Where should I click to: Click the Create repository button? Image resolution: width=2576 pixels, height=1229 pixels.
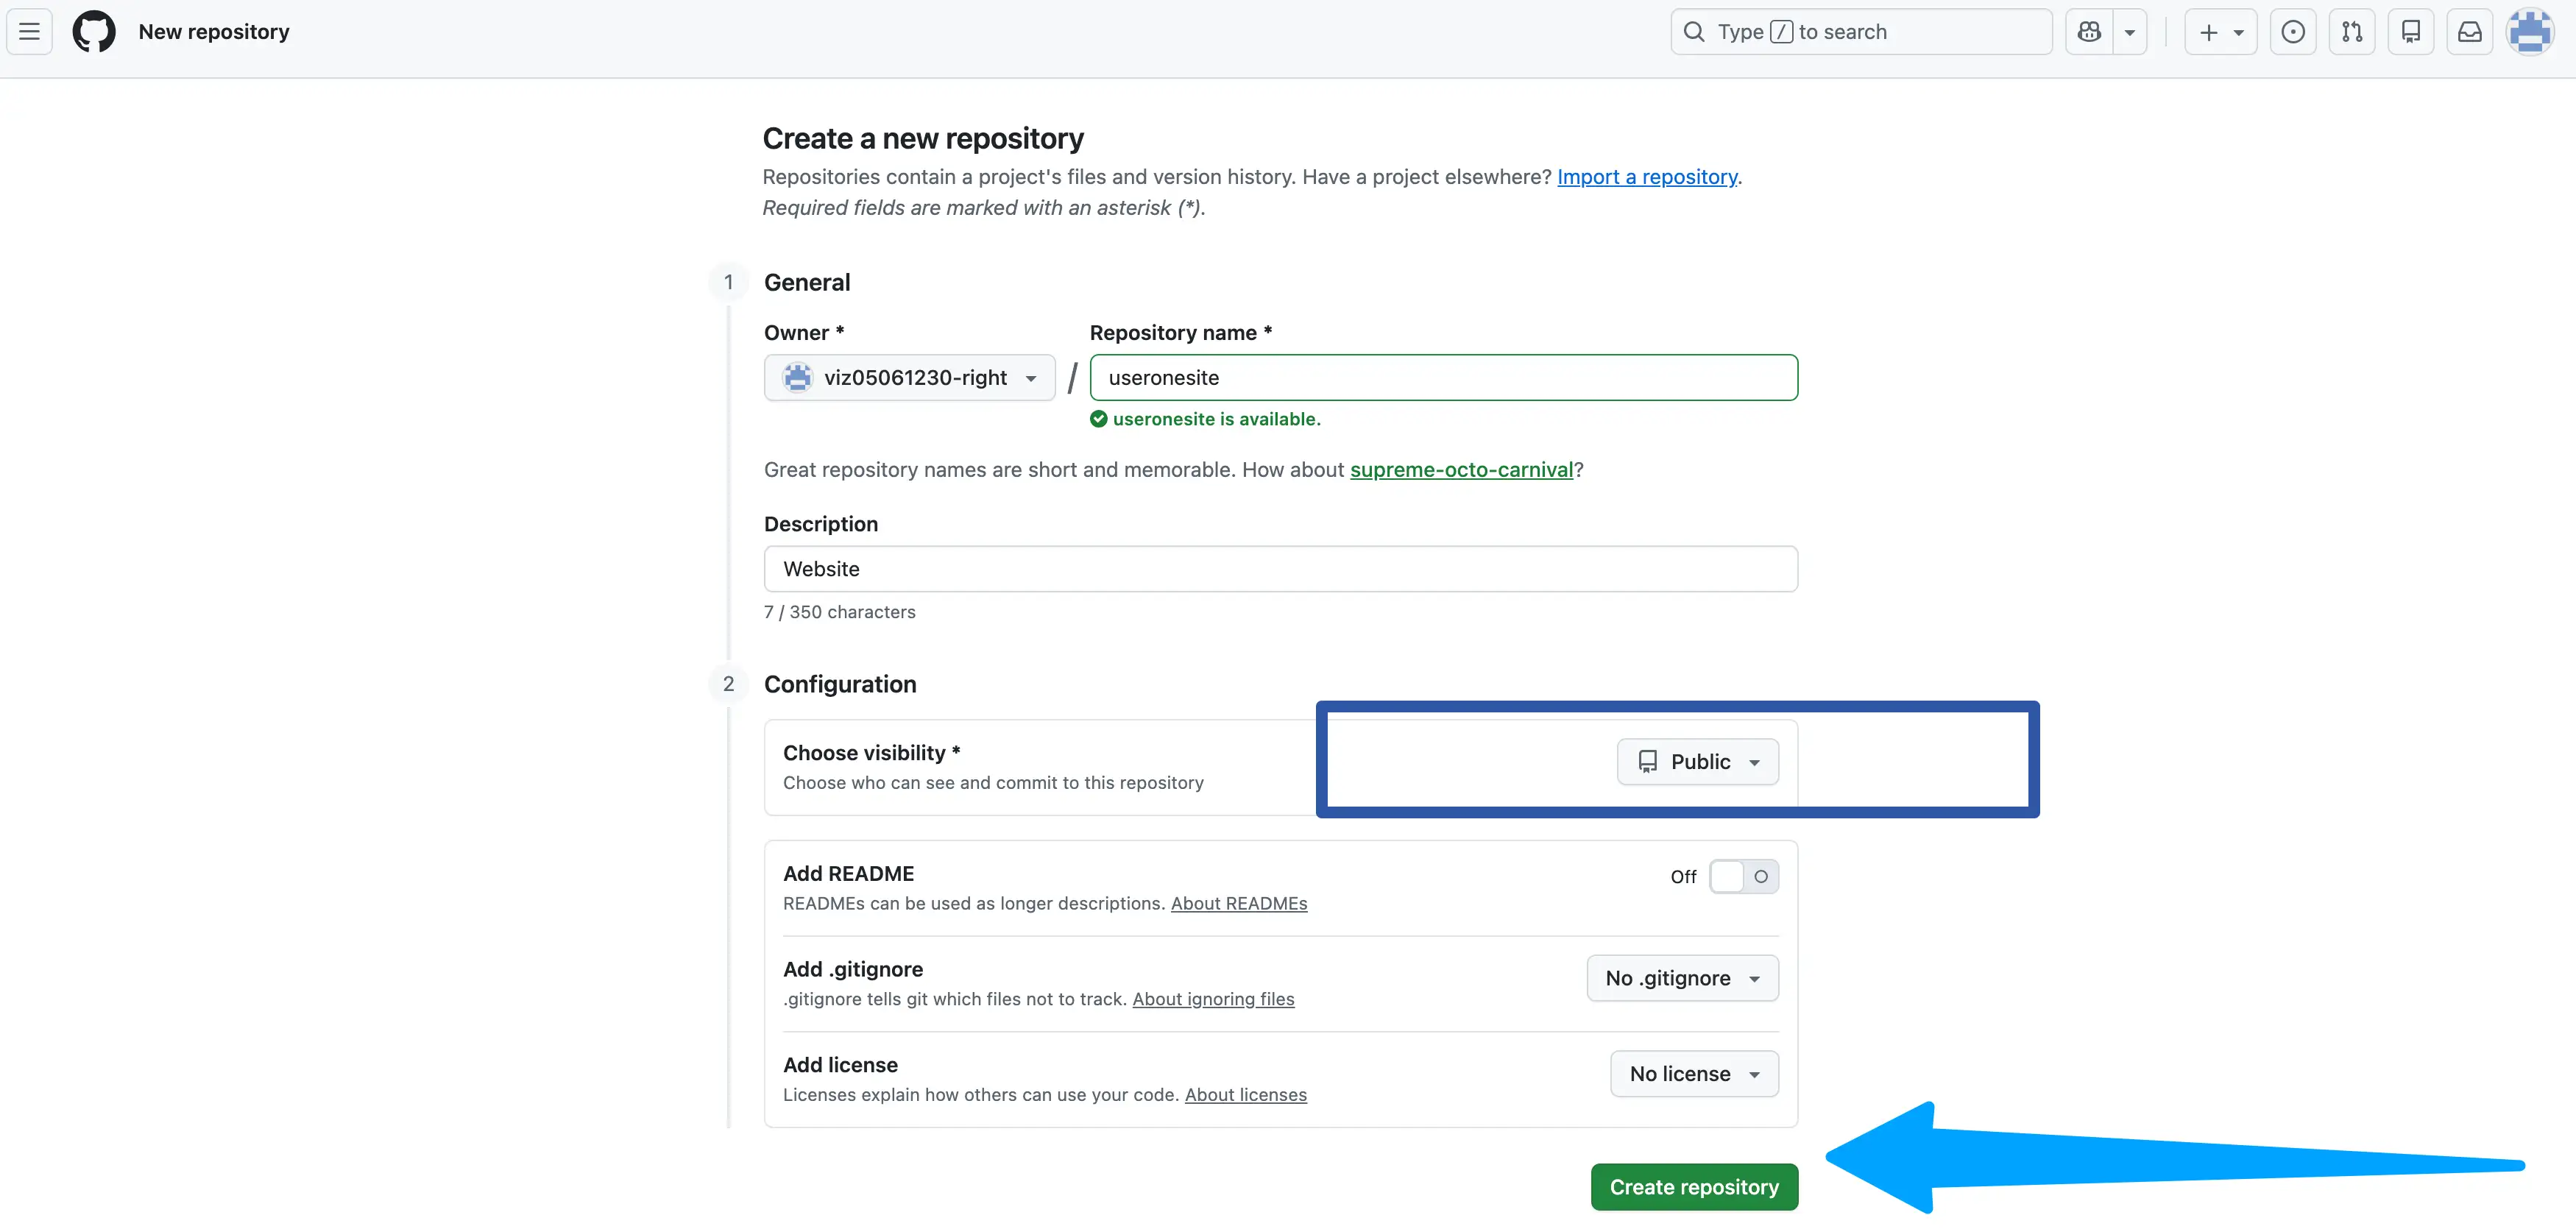1694,1186
